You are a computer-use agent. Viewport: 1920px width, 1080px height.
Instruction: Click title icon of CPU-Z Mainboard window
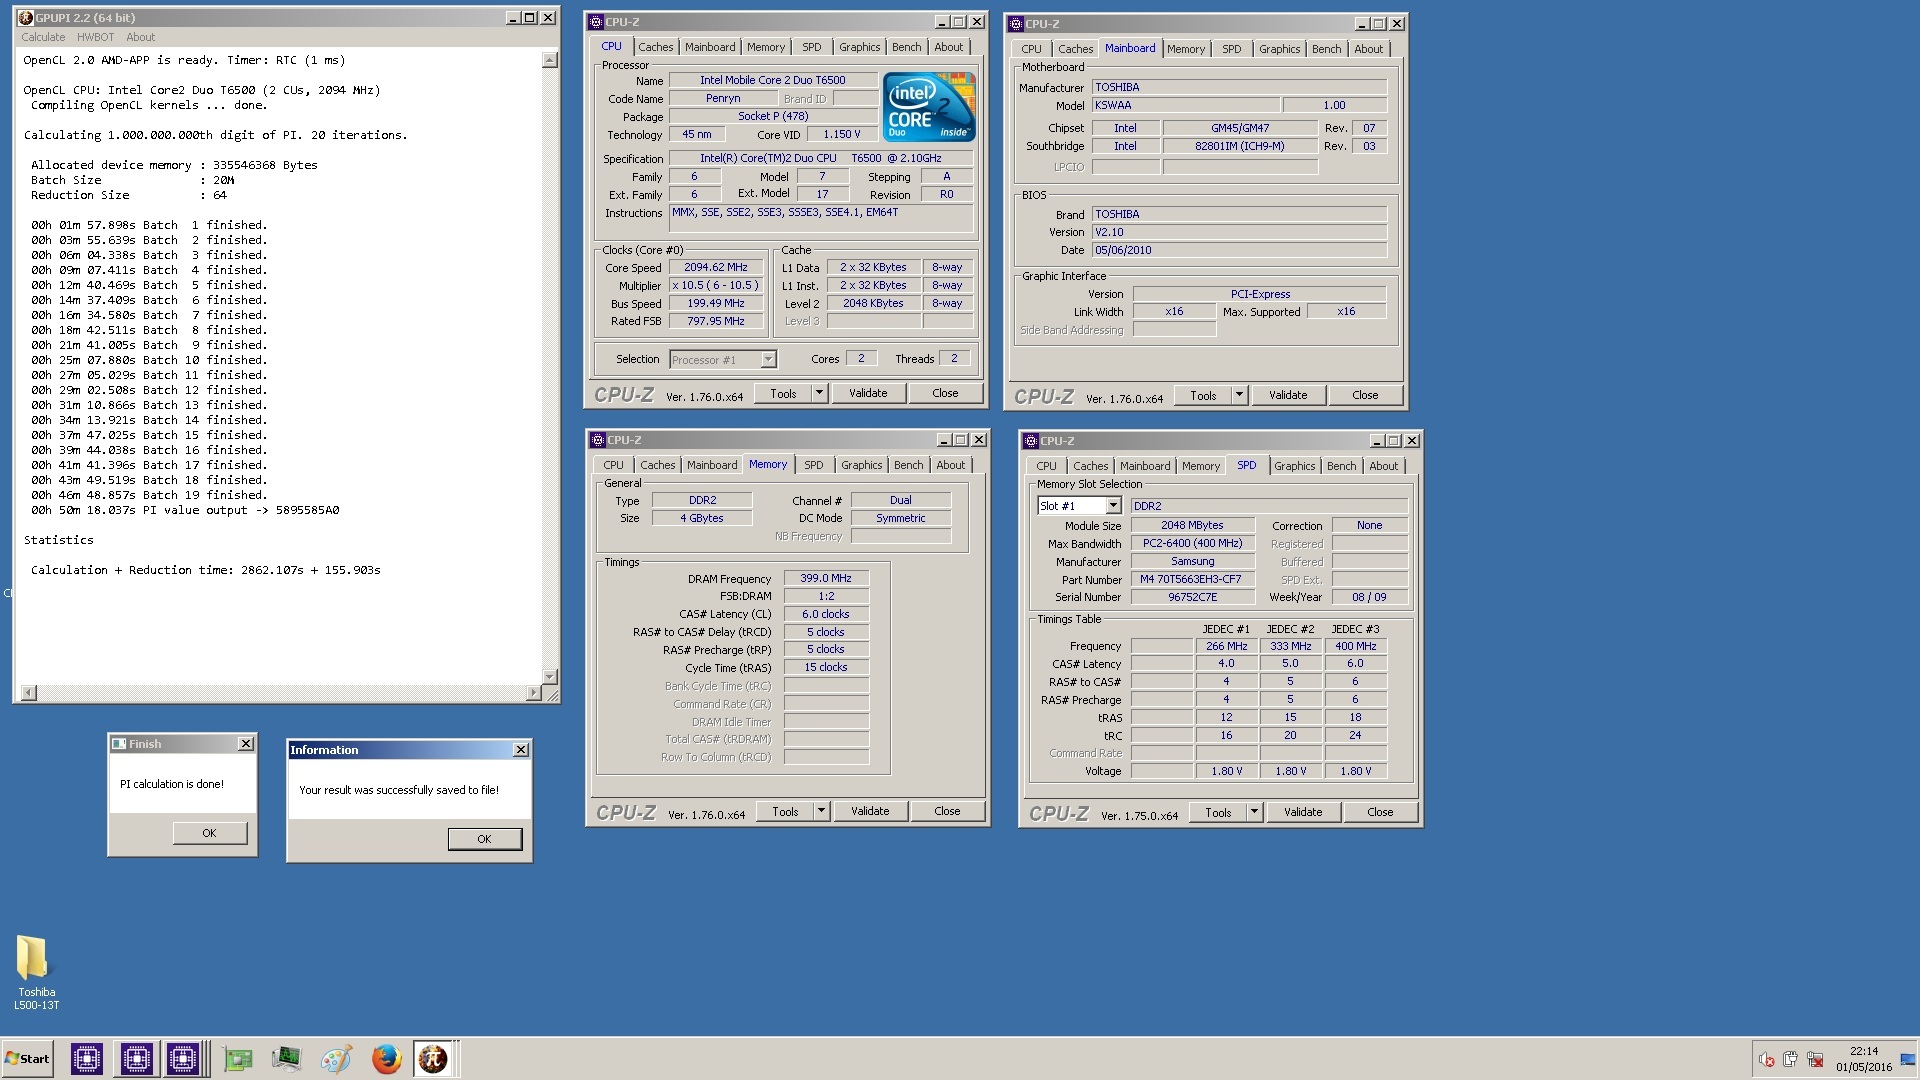[x=1016, y=24]
